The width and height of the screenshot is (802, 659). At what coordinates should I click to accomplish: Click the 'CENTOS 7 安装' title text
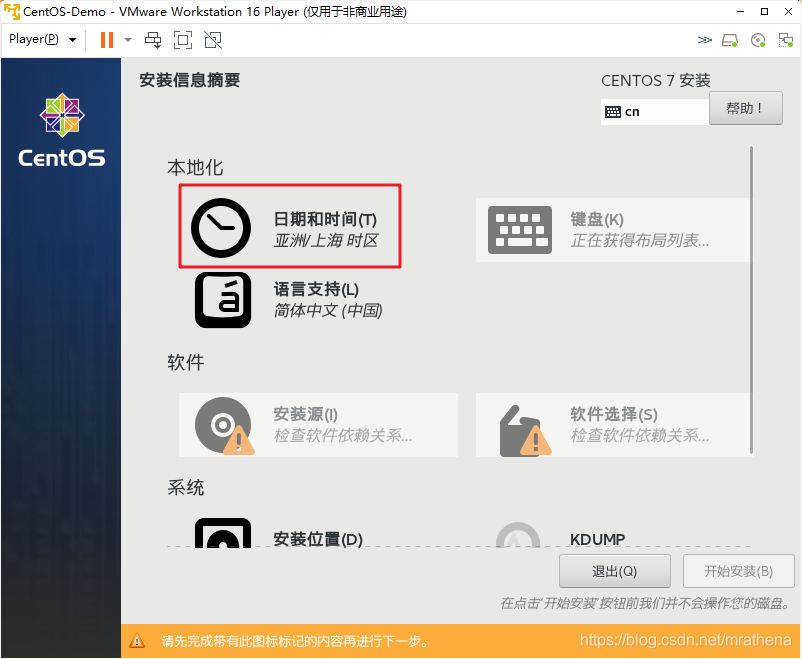[656, 80]
